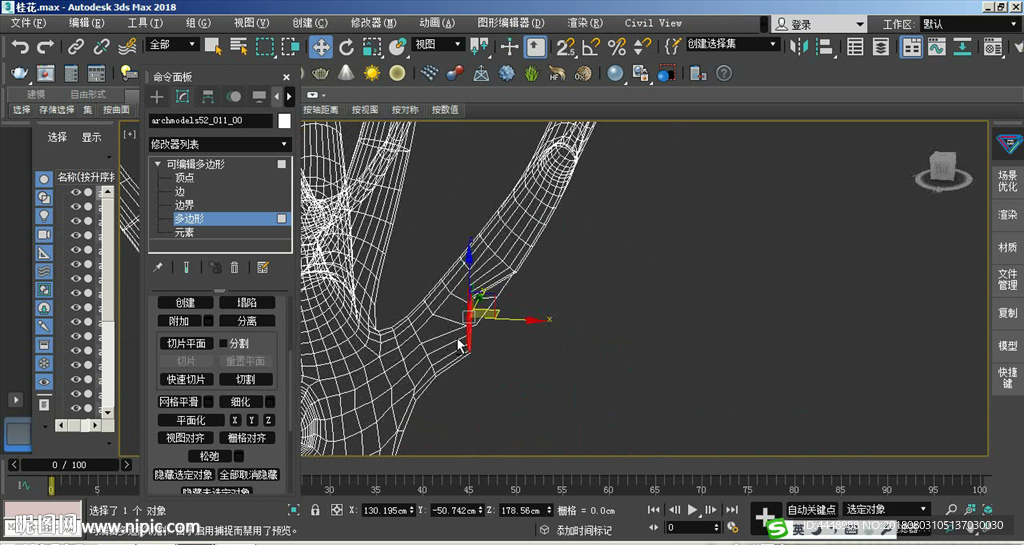Collapse the 可编辑多边形 tree arrow
Screen dimensions: 1024x545
click(157, 164)
